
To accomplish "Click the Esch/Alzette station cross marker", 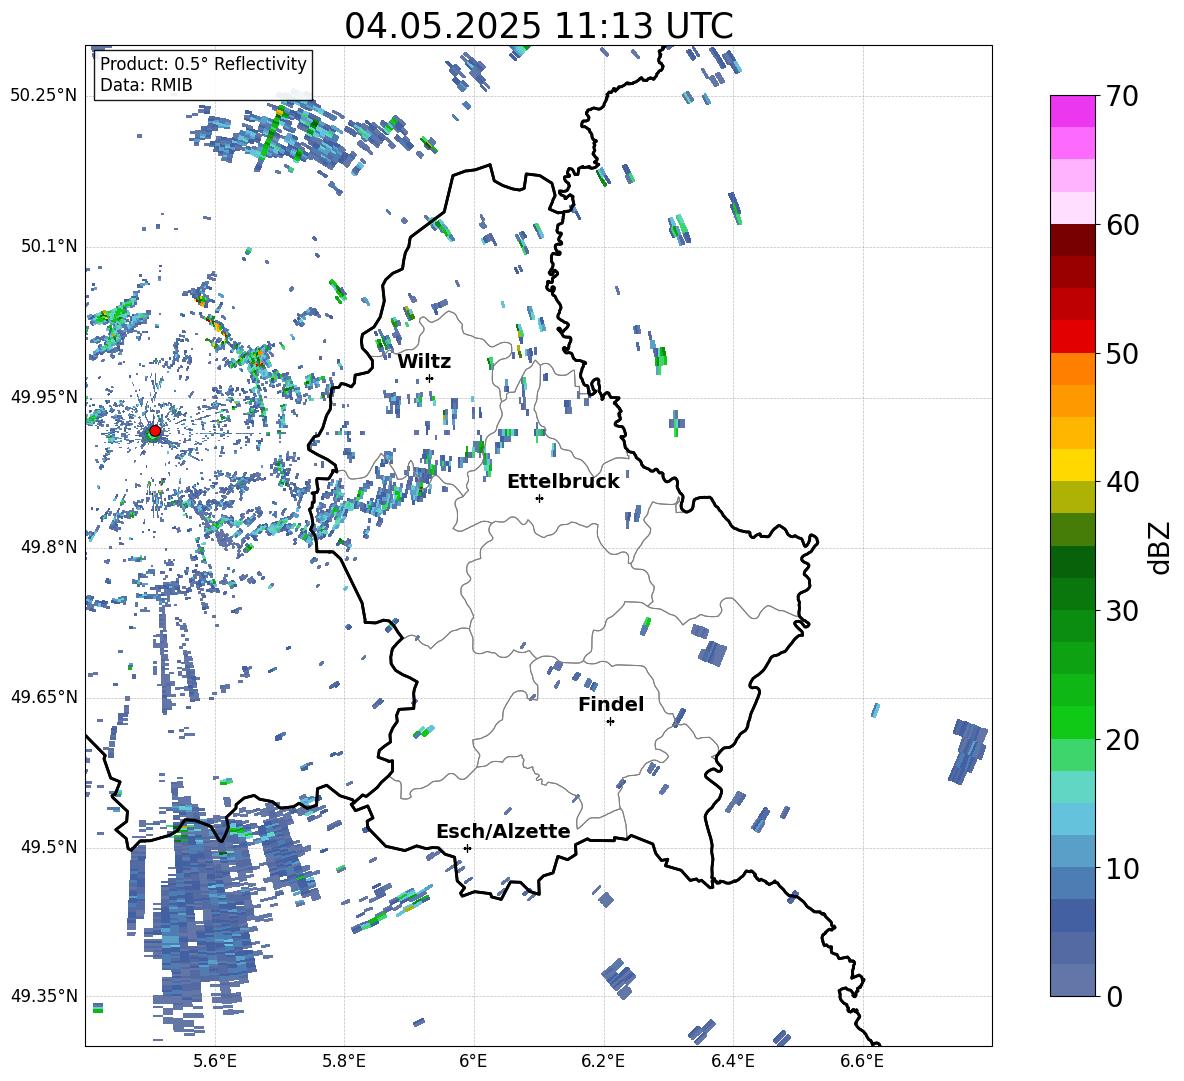I will (467, 848).
